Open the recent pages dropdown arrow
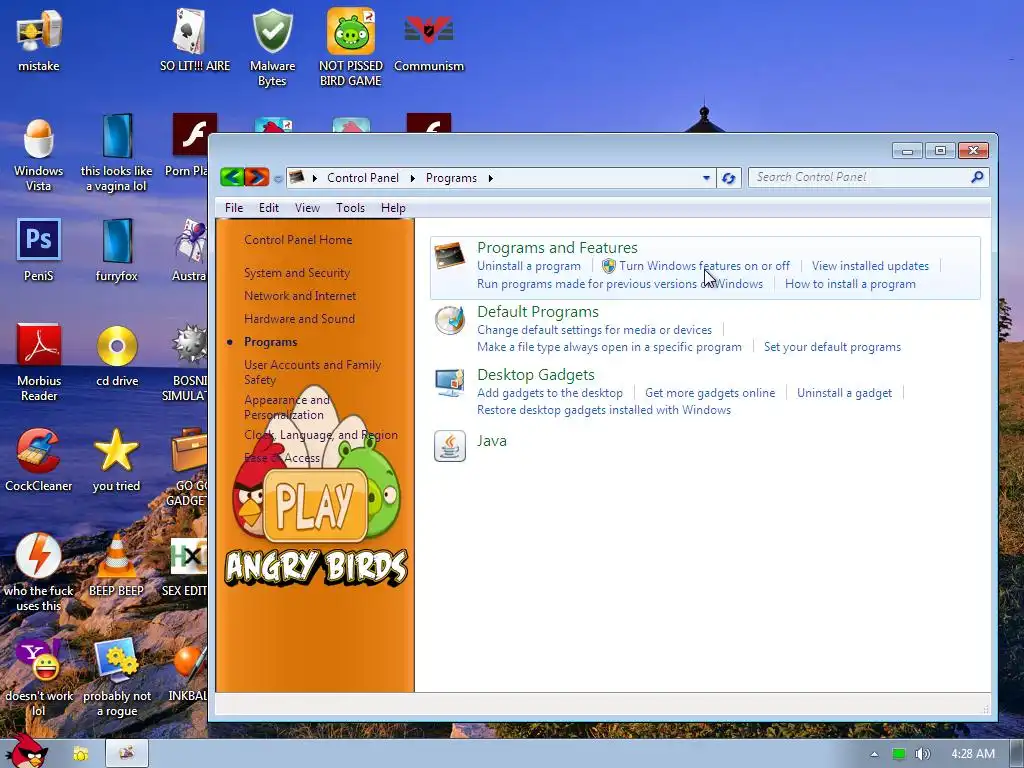Image resolution: width=1024 pixels, height=768 pixels. click(278, 178)
